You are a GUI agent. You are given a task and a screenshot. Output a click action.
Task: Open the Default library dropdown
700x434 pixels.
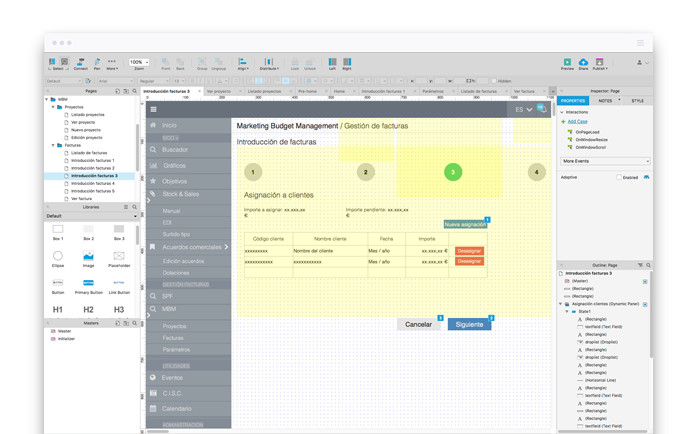91,216
